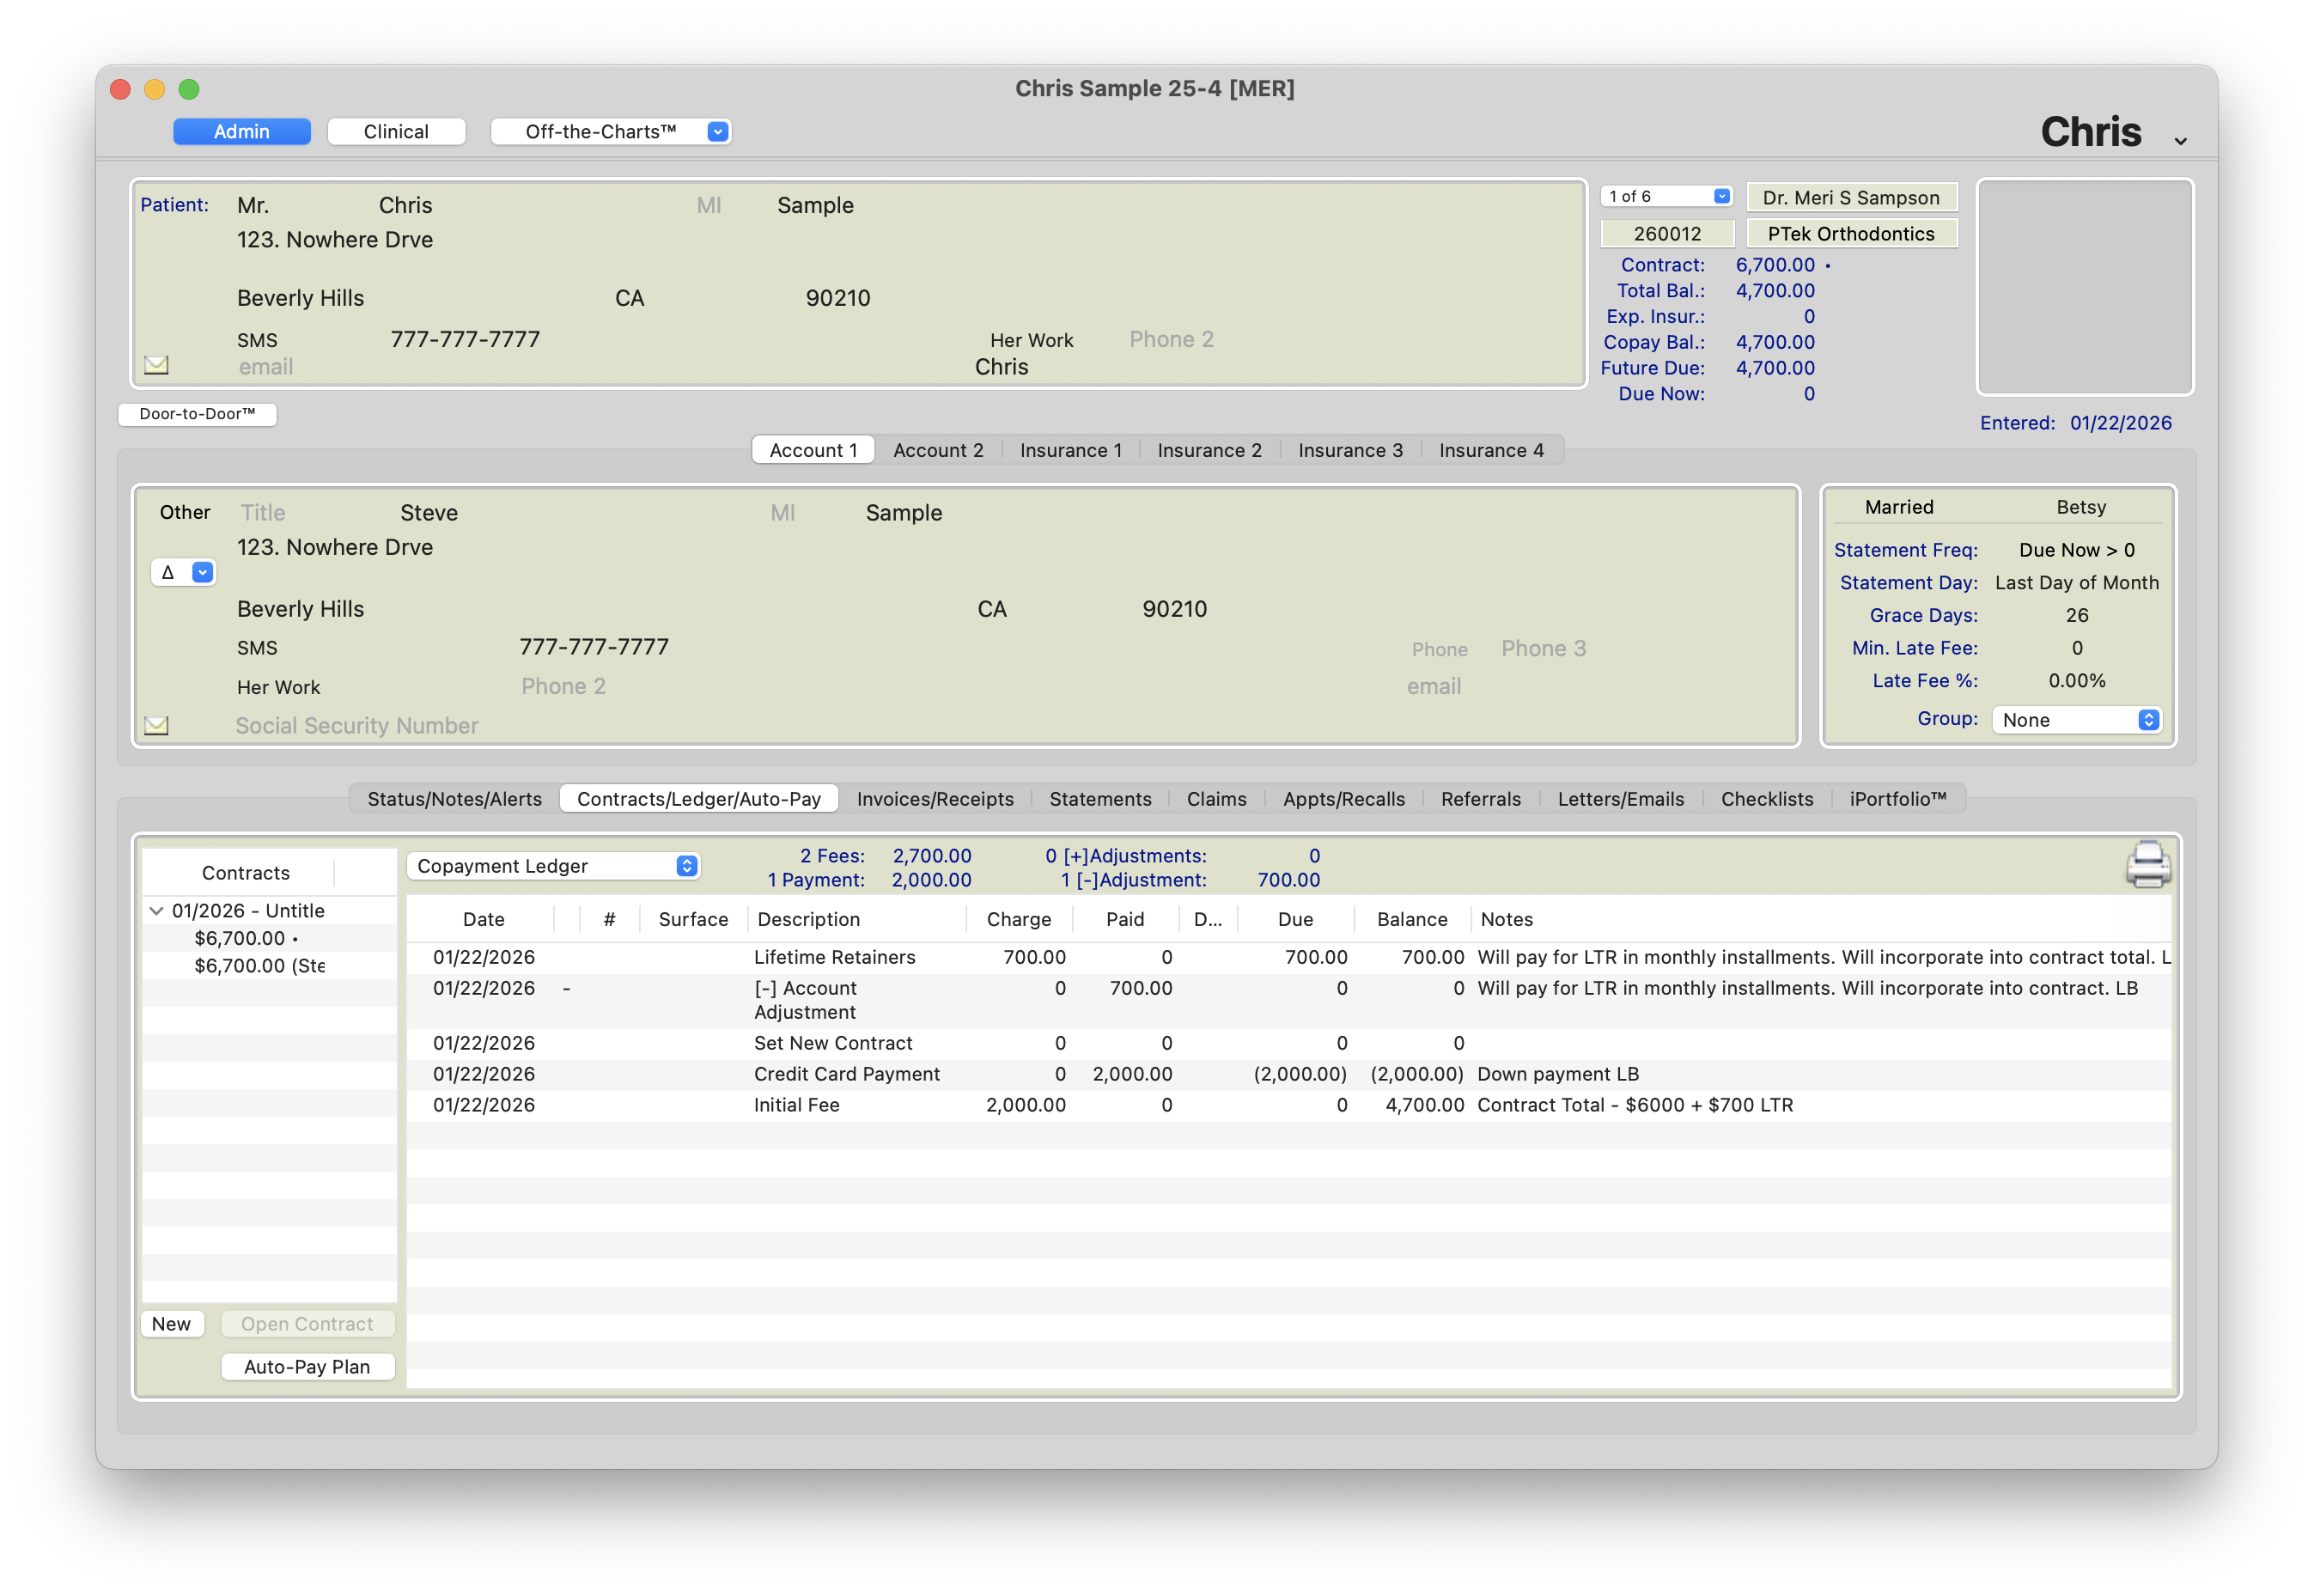
Task: Click the New contract button
Action: point(171,1324)
